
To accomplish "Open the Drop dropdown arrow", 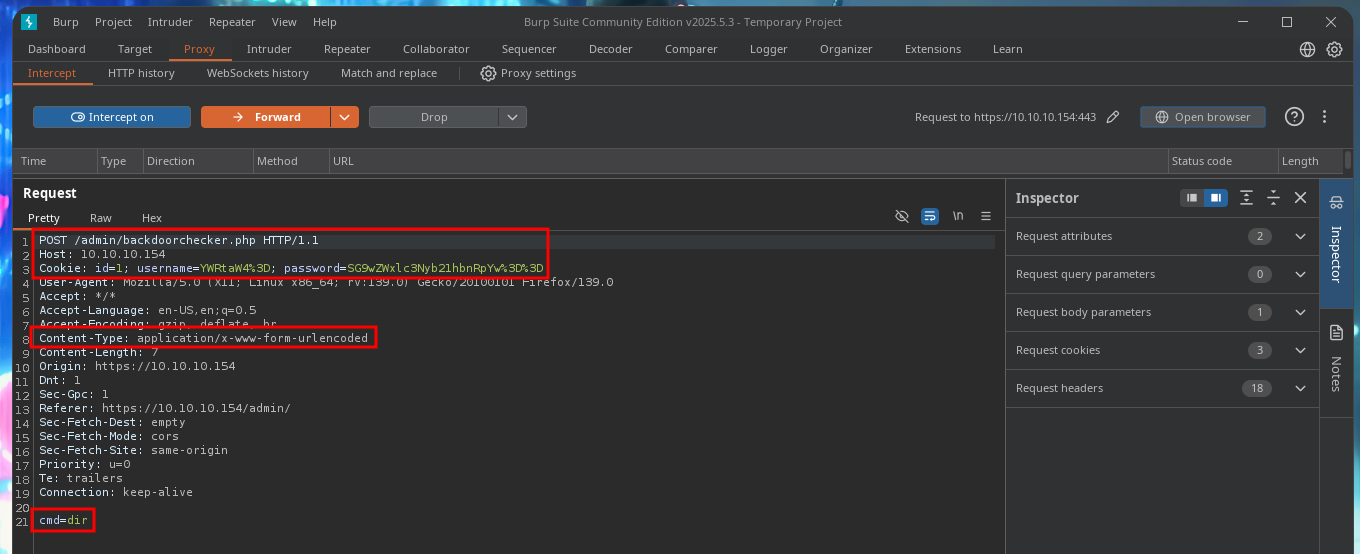I will tap(512, 117).
